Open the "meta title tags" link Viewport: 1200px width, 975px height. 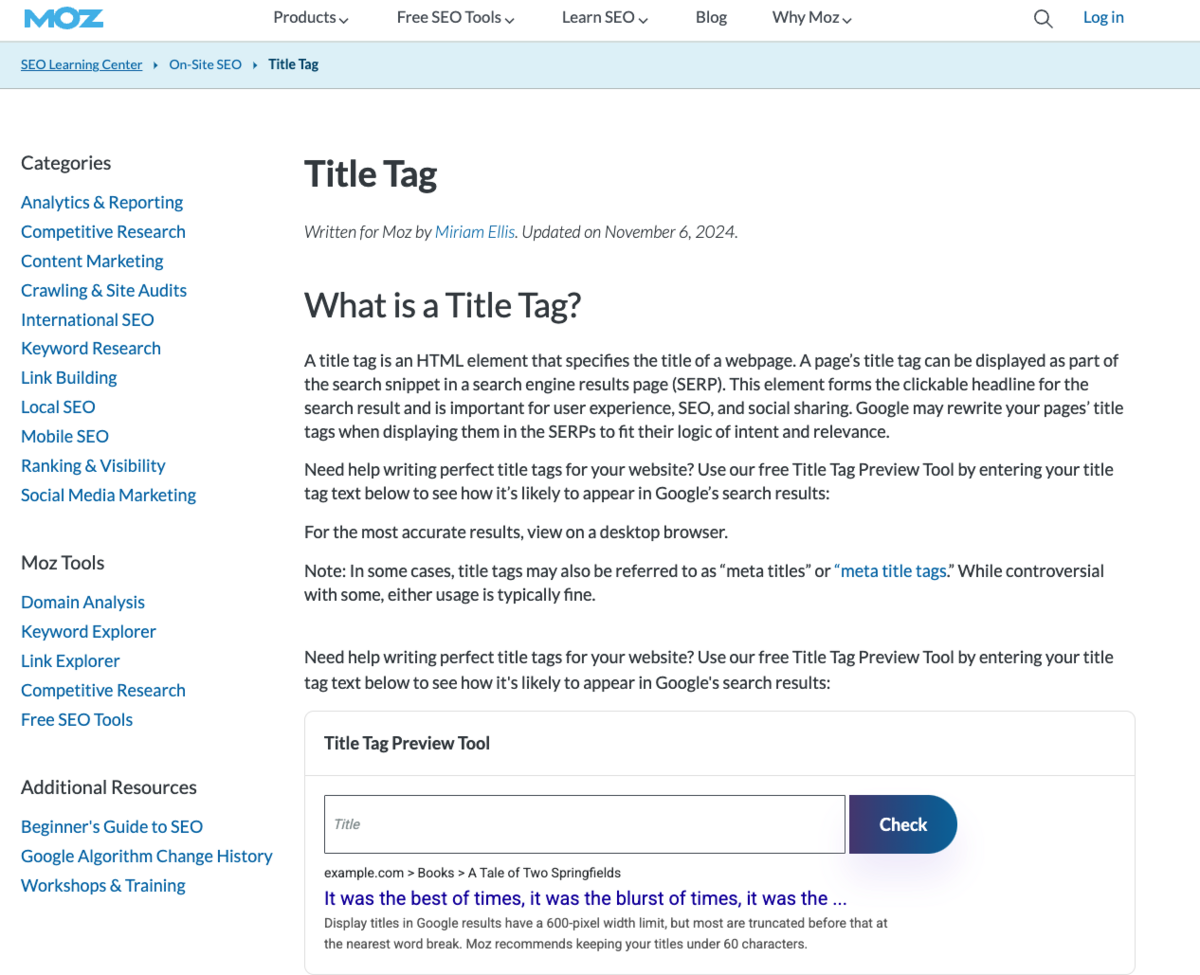click(891, 570)
